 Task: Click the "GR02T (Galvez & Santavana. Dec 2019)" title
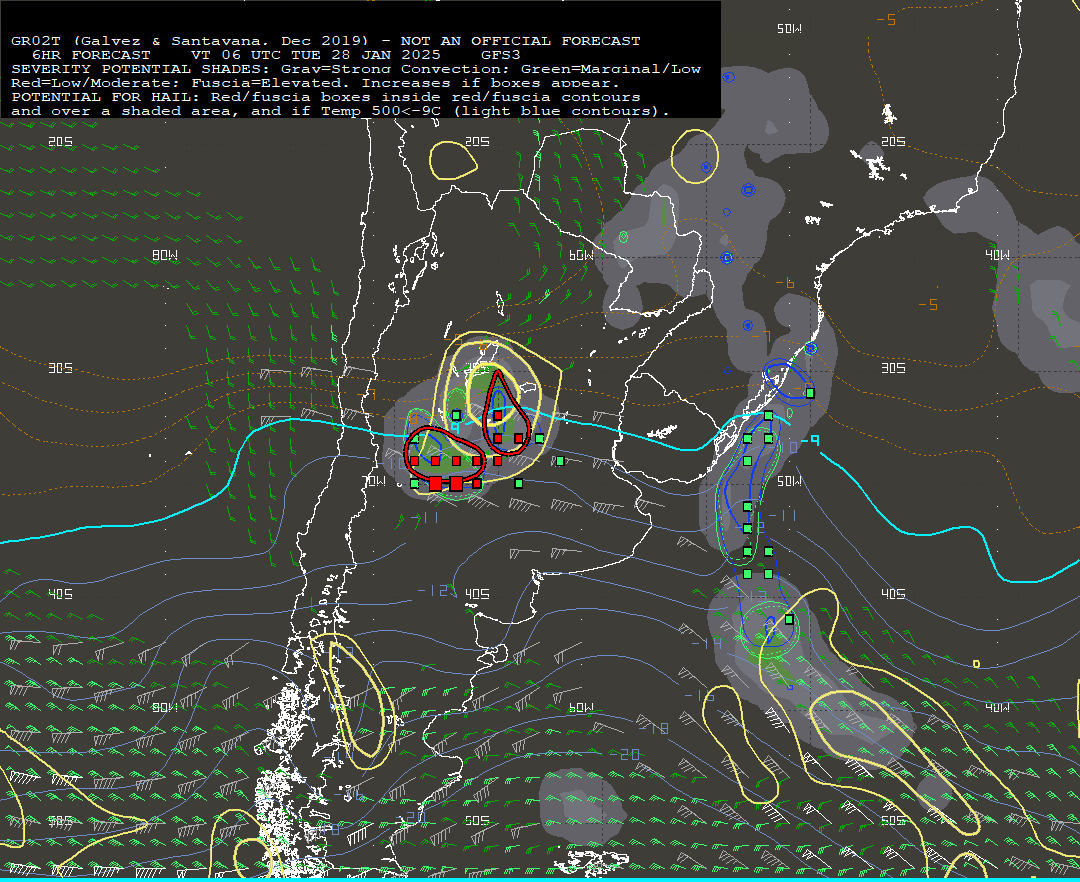tap(189, 41)
